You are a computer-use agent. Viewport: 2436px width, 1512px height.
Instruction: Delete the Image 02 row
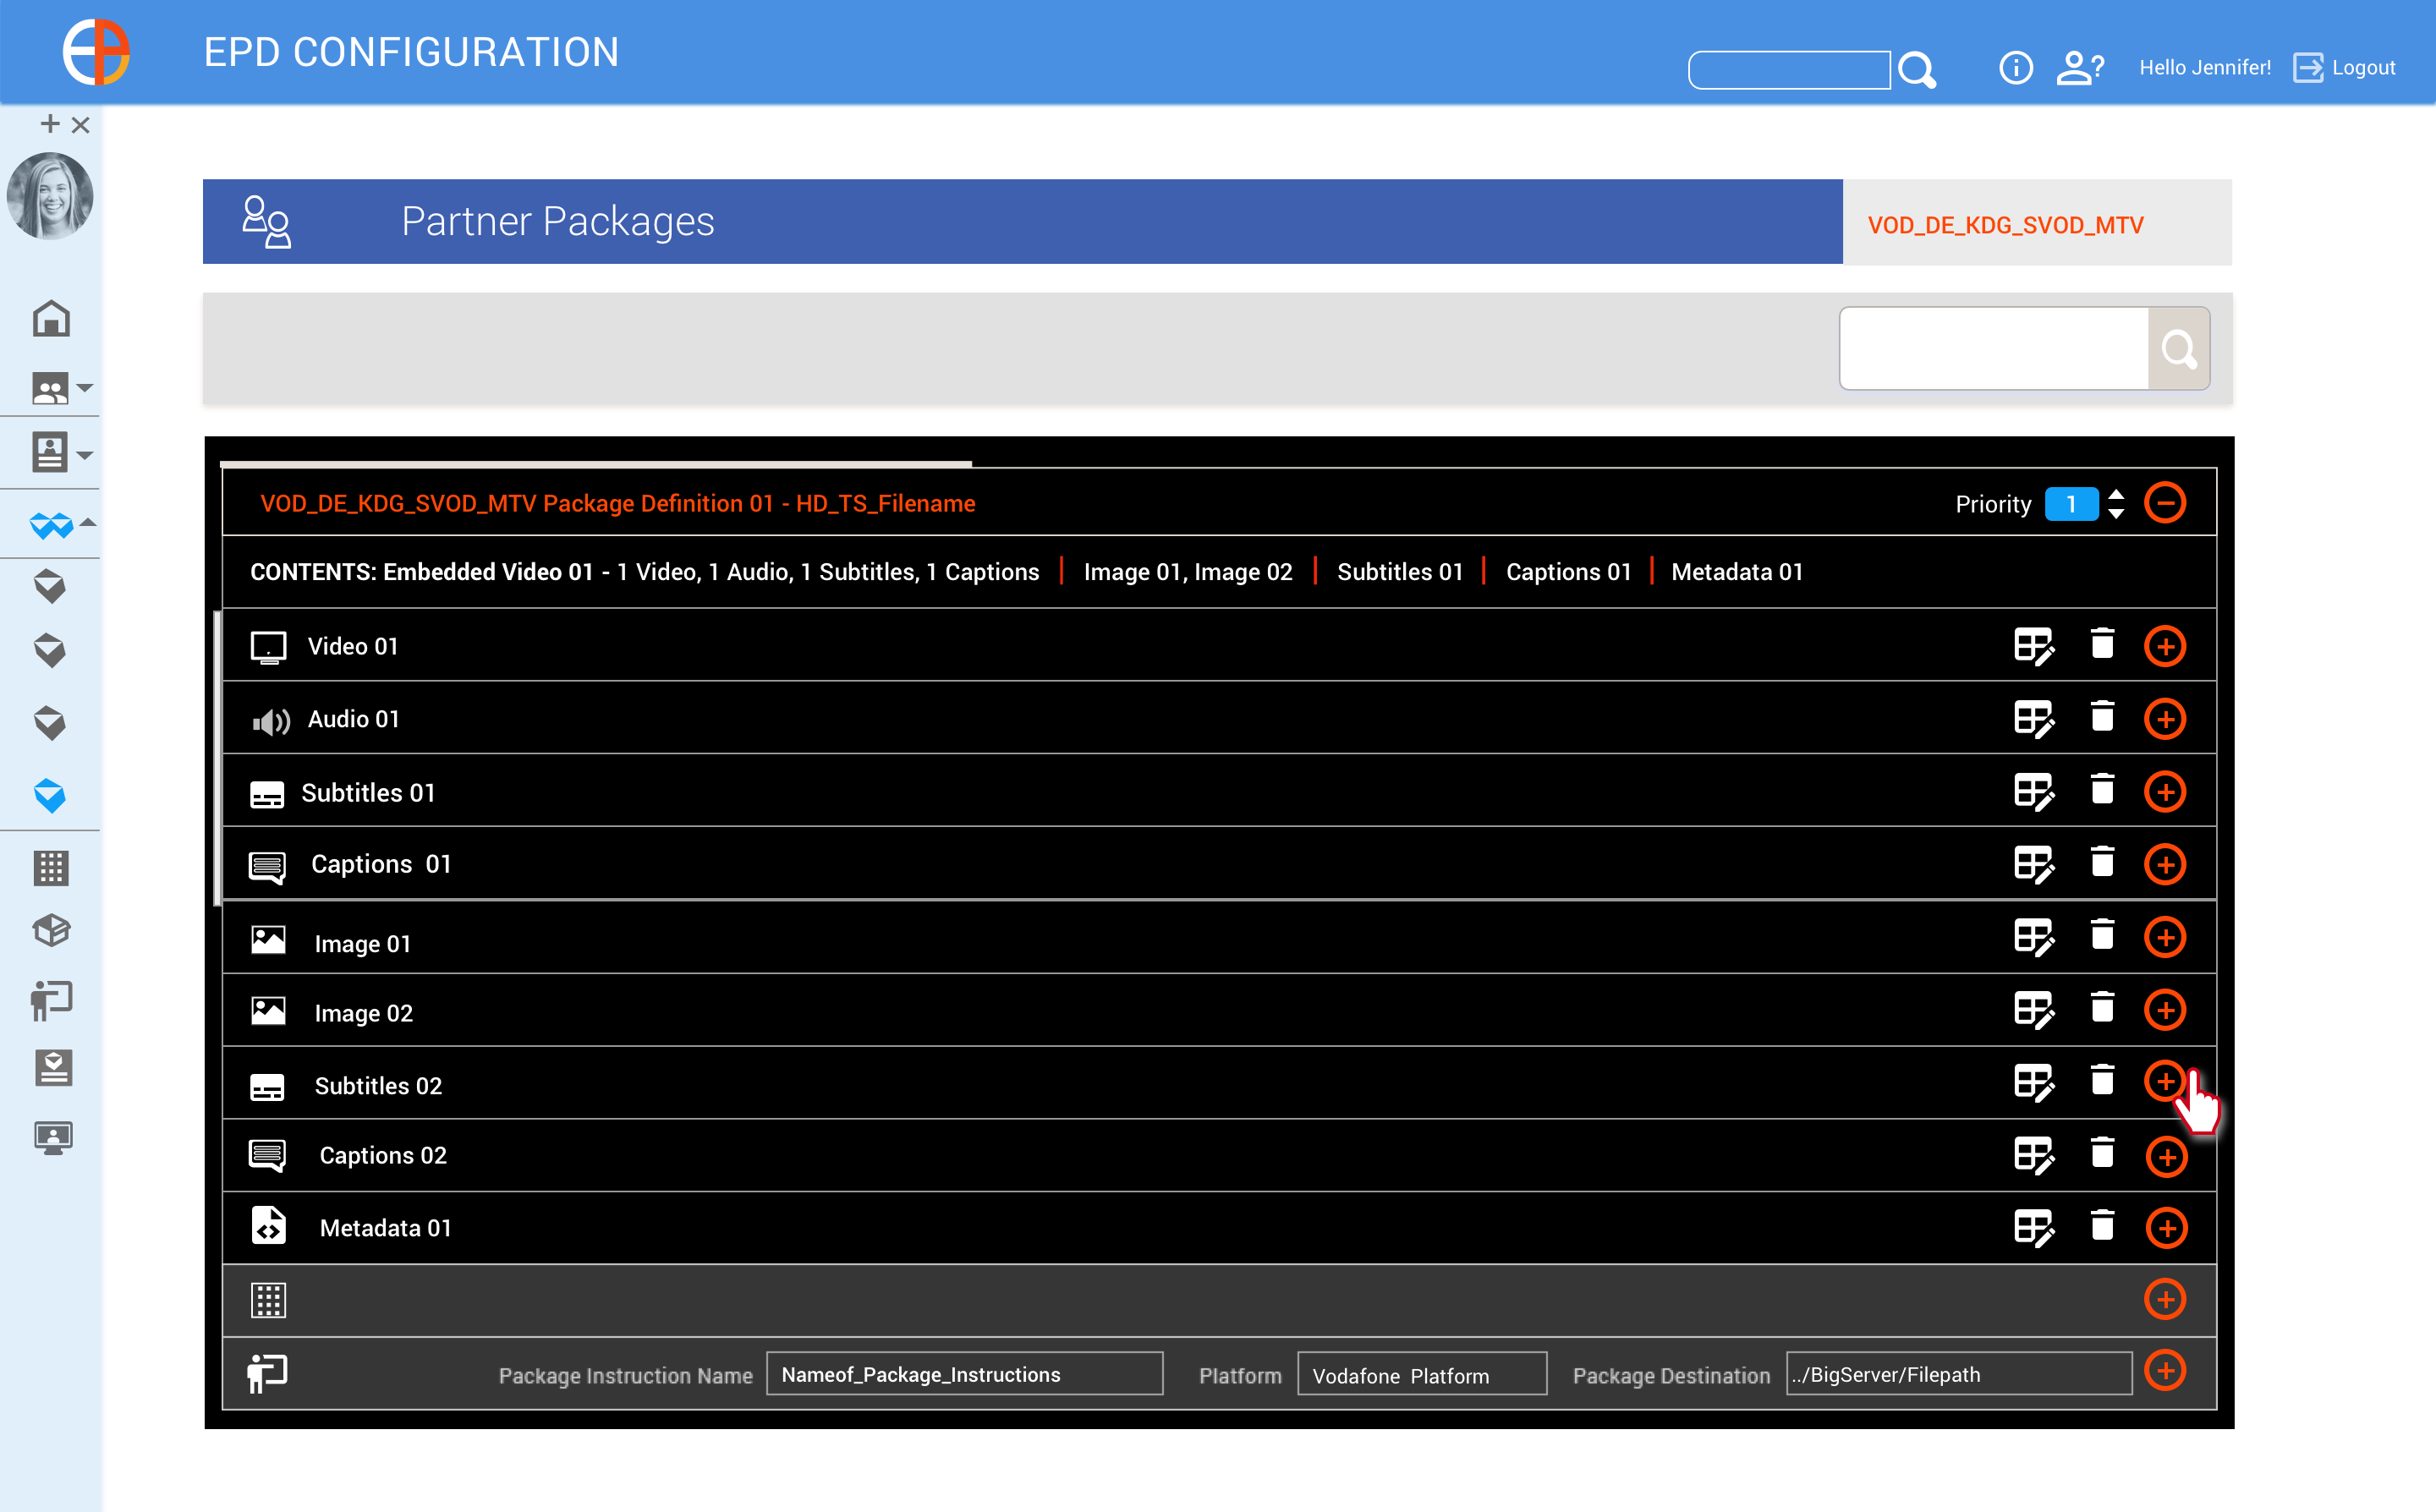point(2102,1007)
